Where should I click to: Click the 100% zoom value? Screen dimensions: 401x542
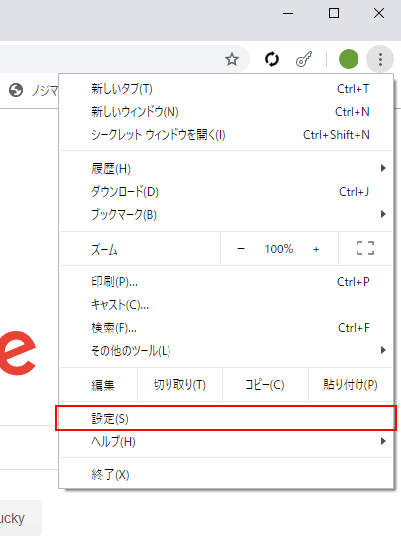(279, 249)
